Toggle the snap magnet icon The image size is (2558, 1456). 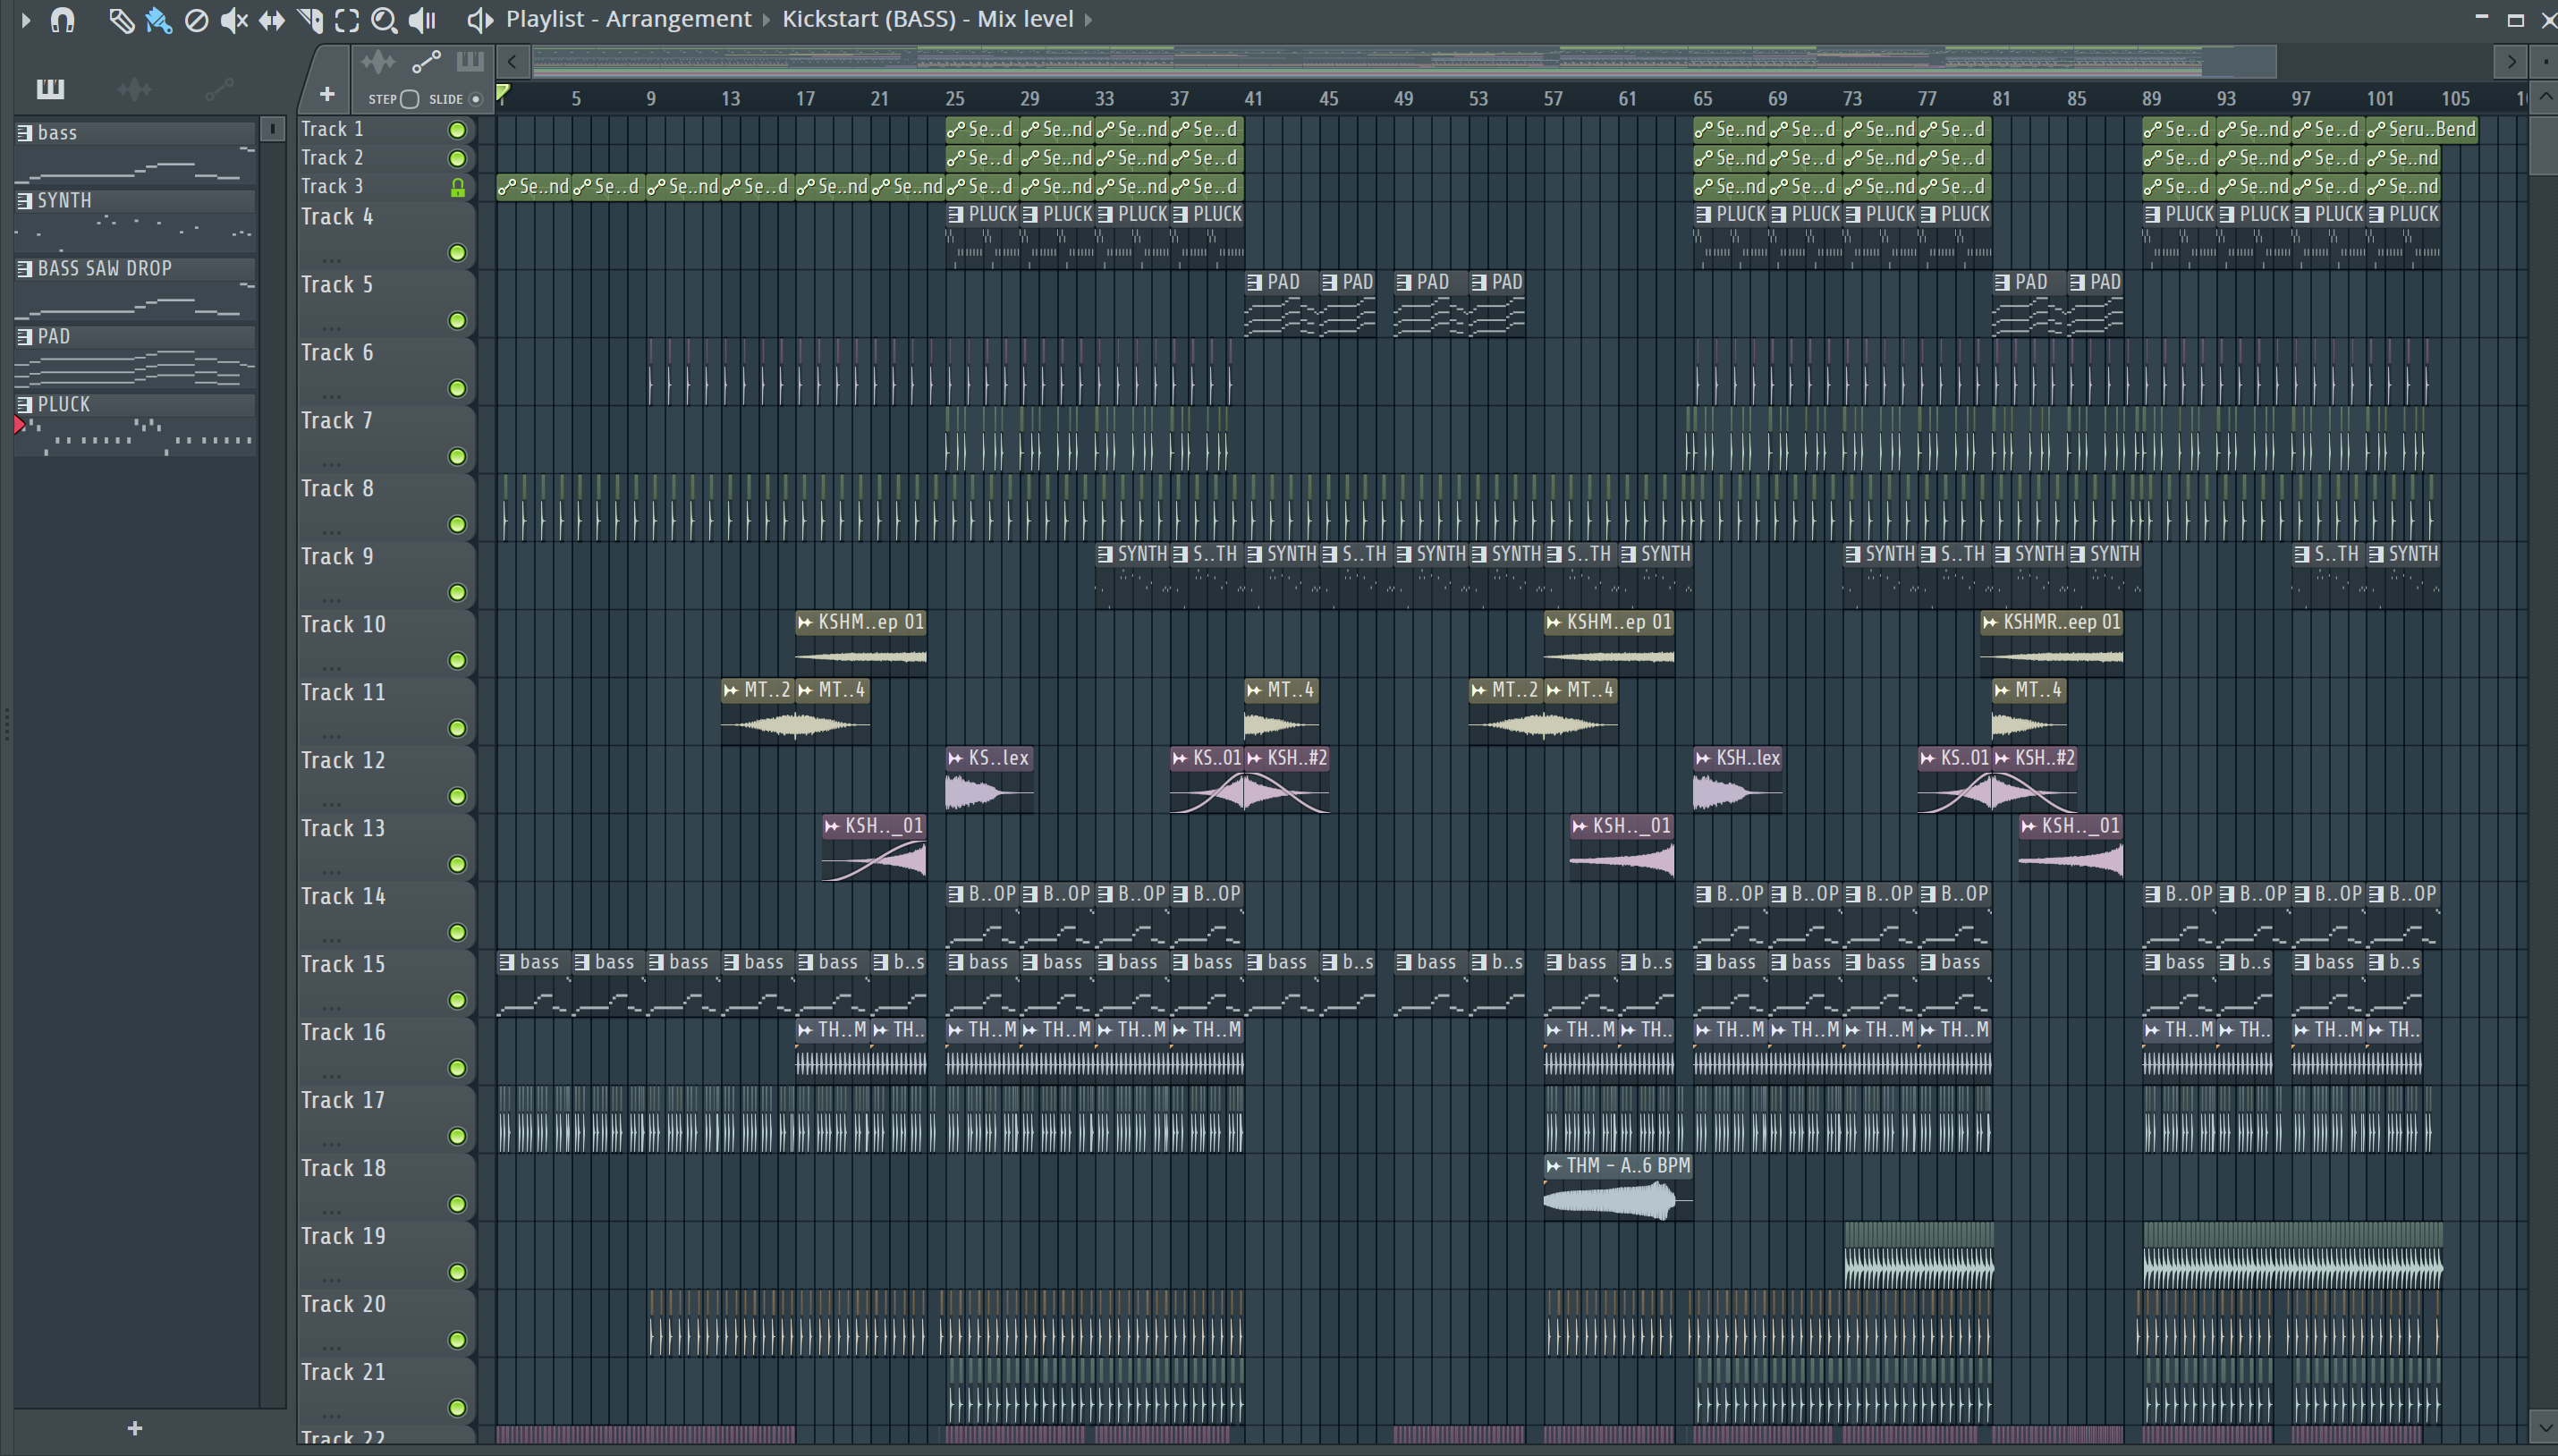62,19
